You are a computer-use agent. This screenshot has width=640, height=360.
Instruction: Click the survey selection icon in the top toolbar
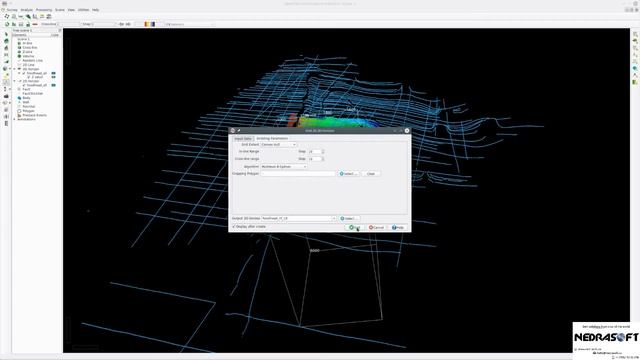point(7,16)
